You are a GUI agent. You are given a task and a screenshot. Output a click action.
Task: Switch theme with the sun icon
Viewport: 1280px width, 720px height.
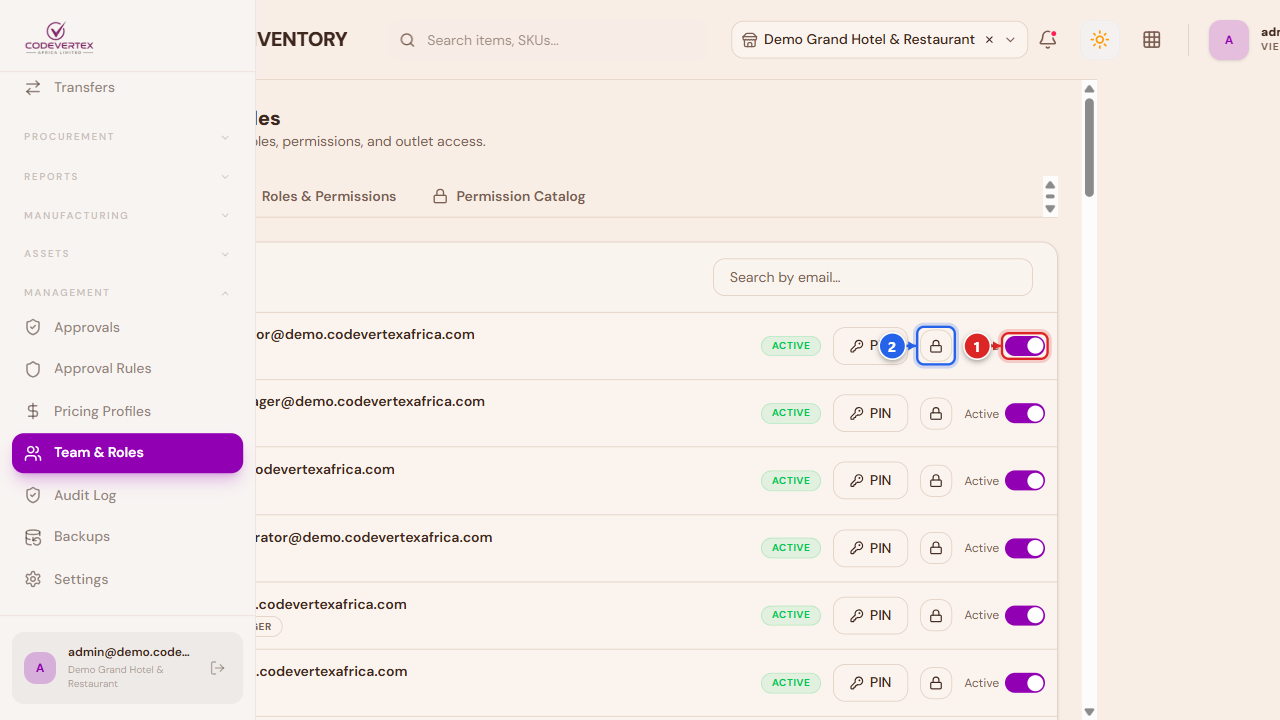tap(1100, 40)
